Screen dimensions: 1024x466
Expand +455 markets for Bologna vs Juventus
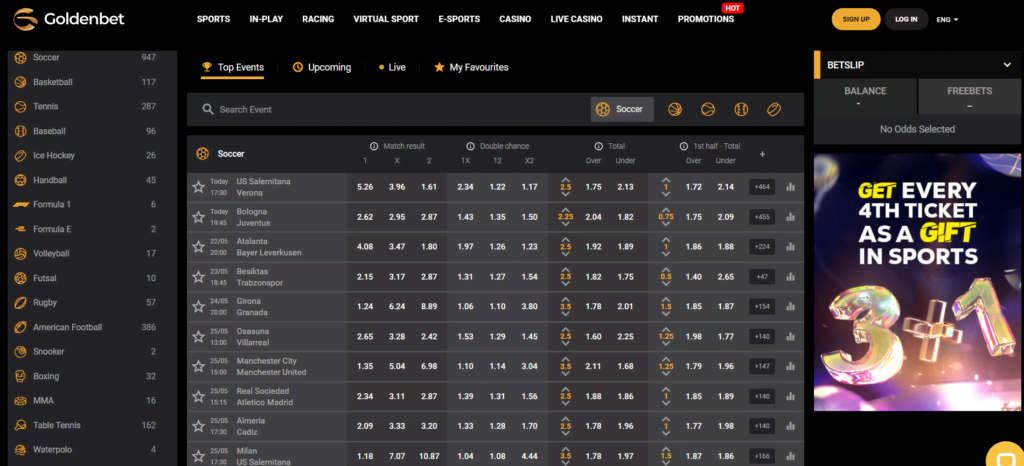pyautogui.click(x=762, y=217)
